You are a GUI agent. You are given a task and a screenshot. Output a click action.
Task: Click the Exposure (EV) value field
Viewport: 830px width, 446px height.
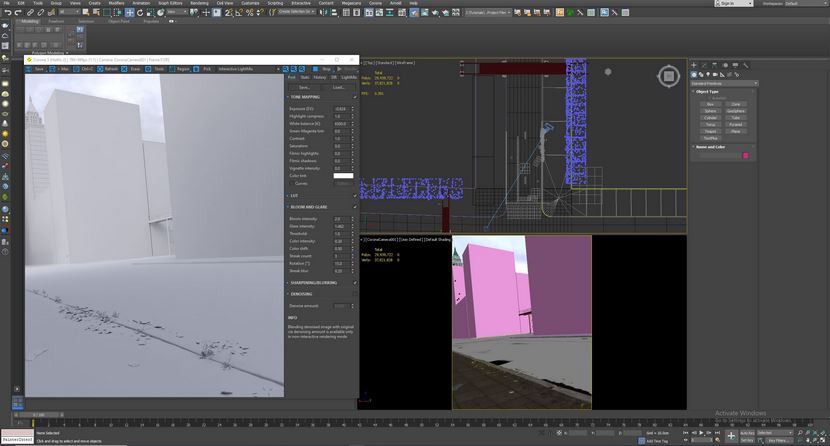(340, 108)
